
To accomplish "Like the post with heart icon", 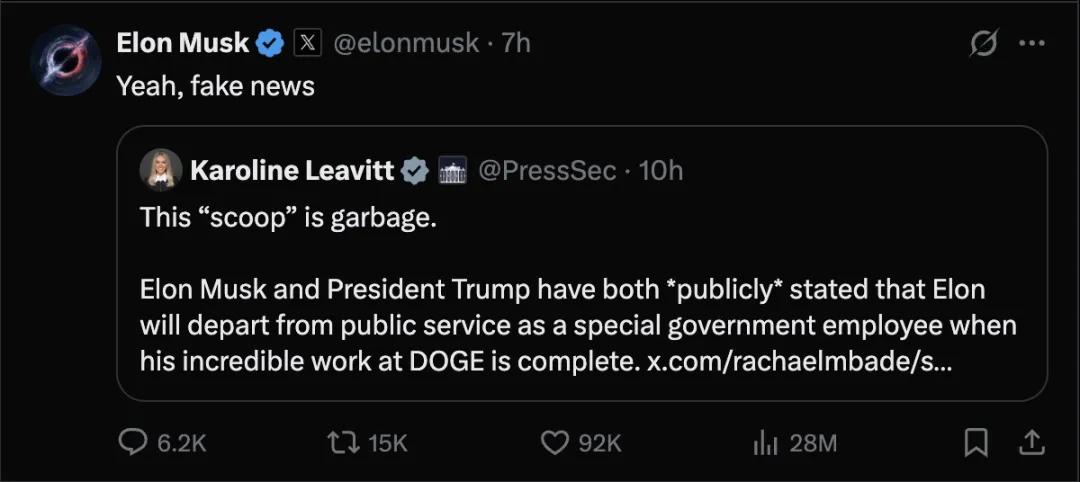I will click(553, 442).
